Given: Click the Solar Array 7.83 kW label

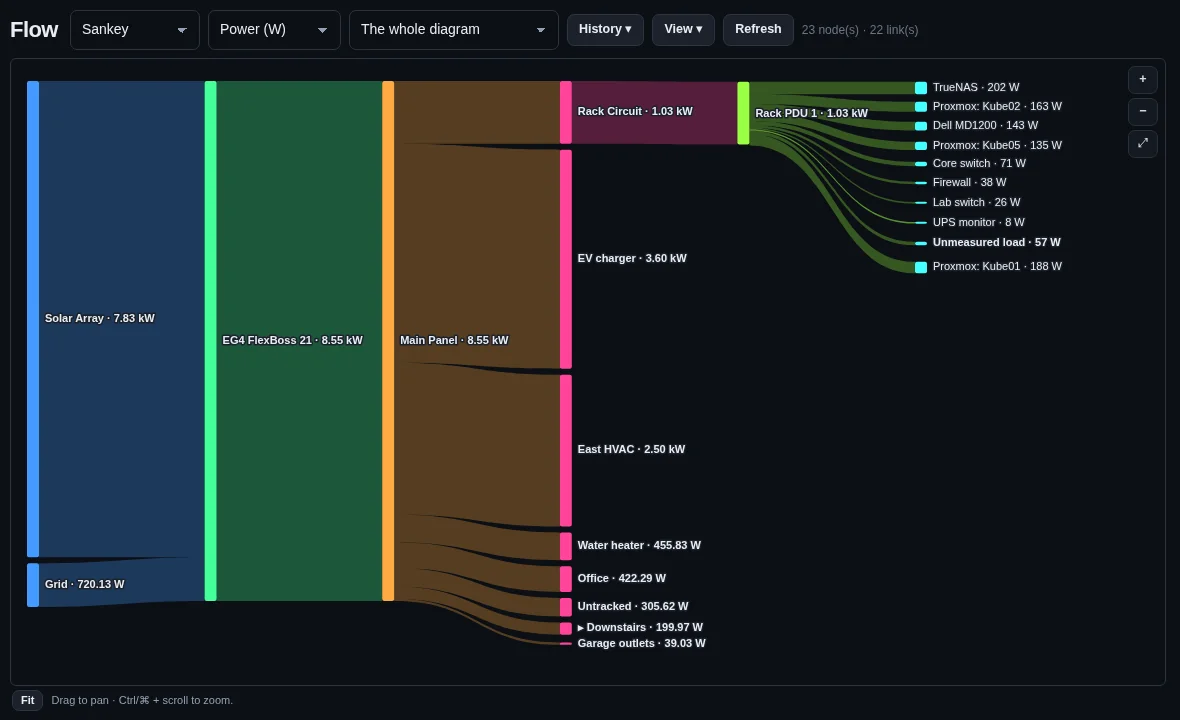Looking at the screenshot, I should coord(99,318).
